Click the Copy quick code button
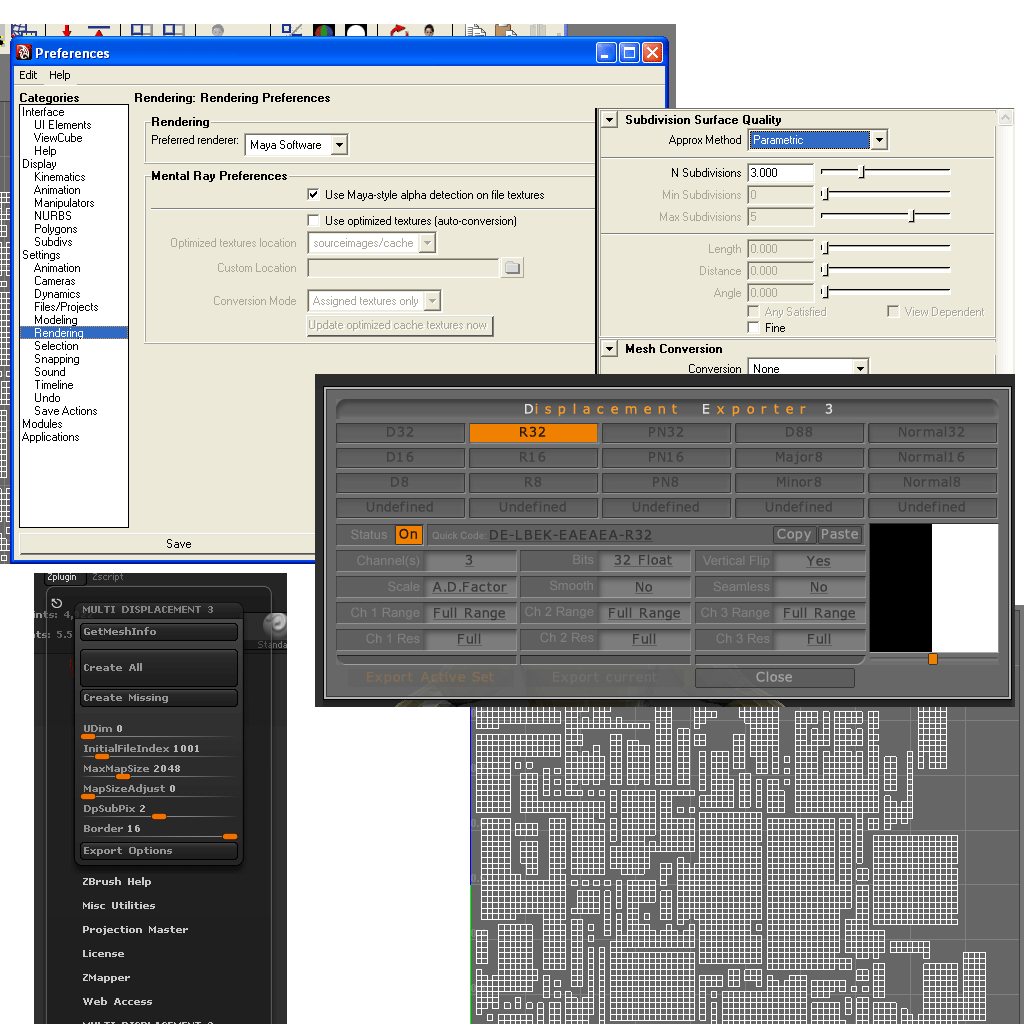The width and height of the screenshot is (1024, 1024). 793,534
